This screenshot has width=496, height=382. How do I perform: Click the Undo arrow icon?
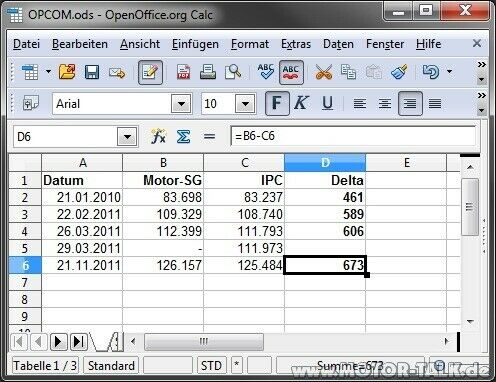pos(431,72)
